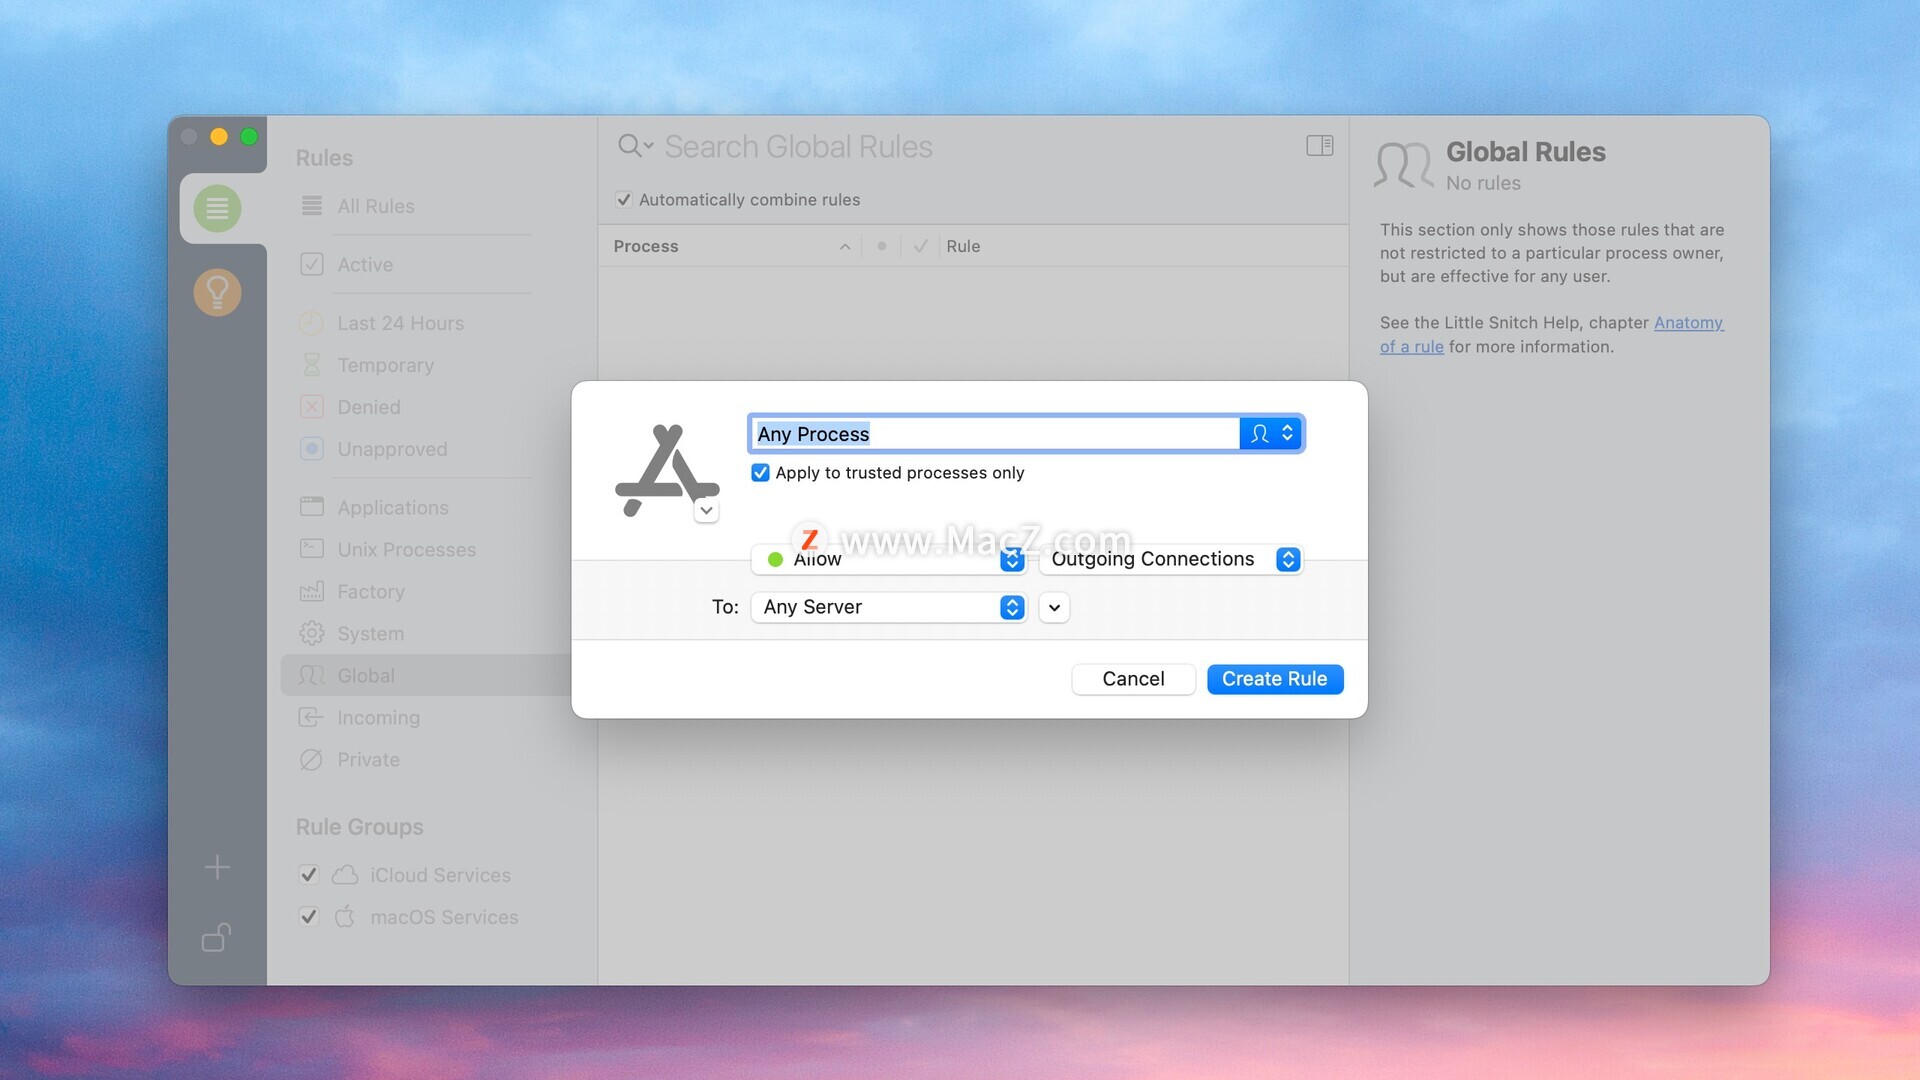This screenshot has height=1080, width=1920.
Task: Disable the iCloud Services rule group
Action: [309, 875]
